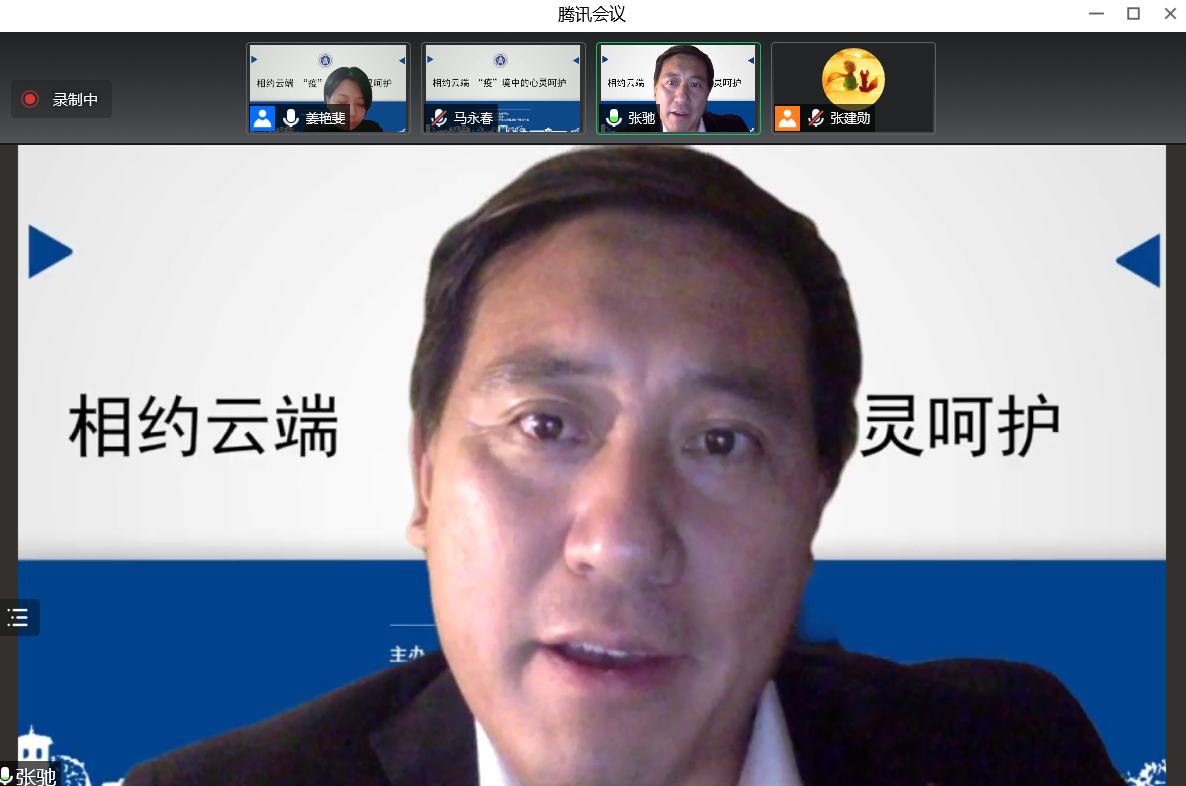Click the 张驰 name tag on main video
The image size is (1186, 786).
coord(36,776)
